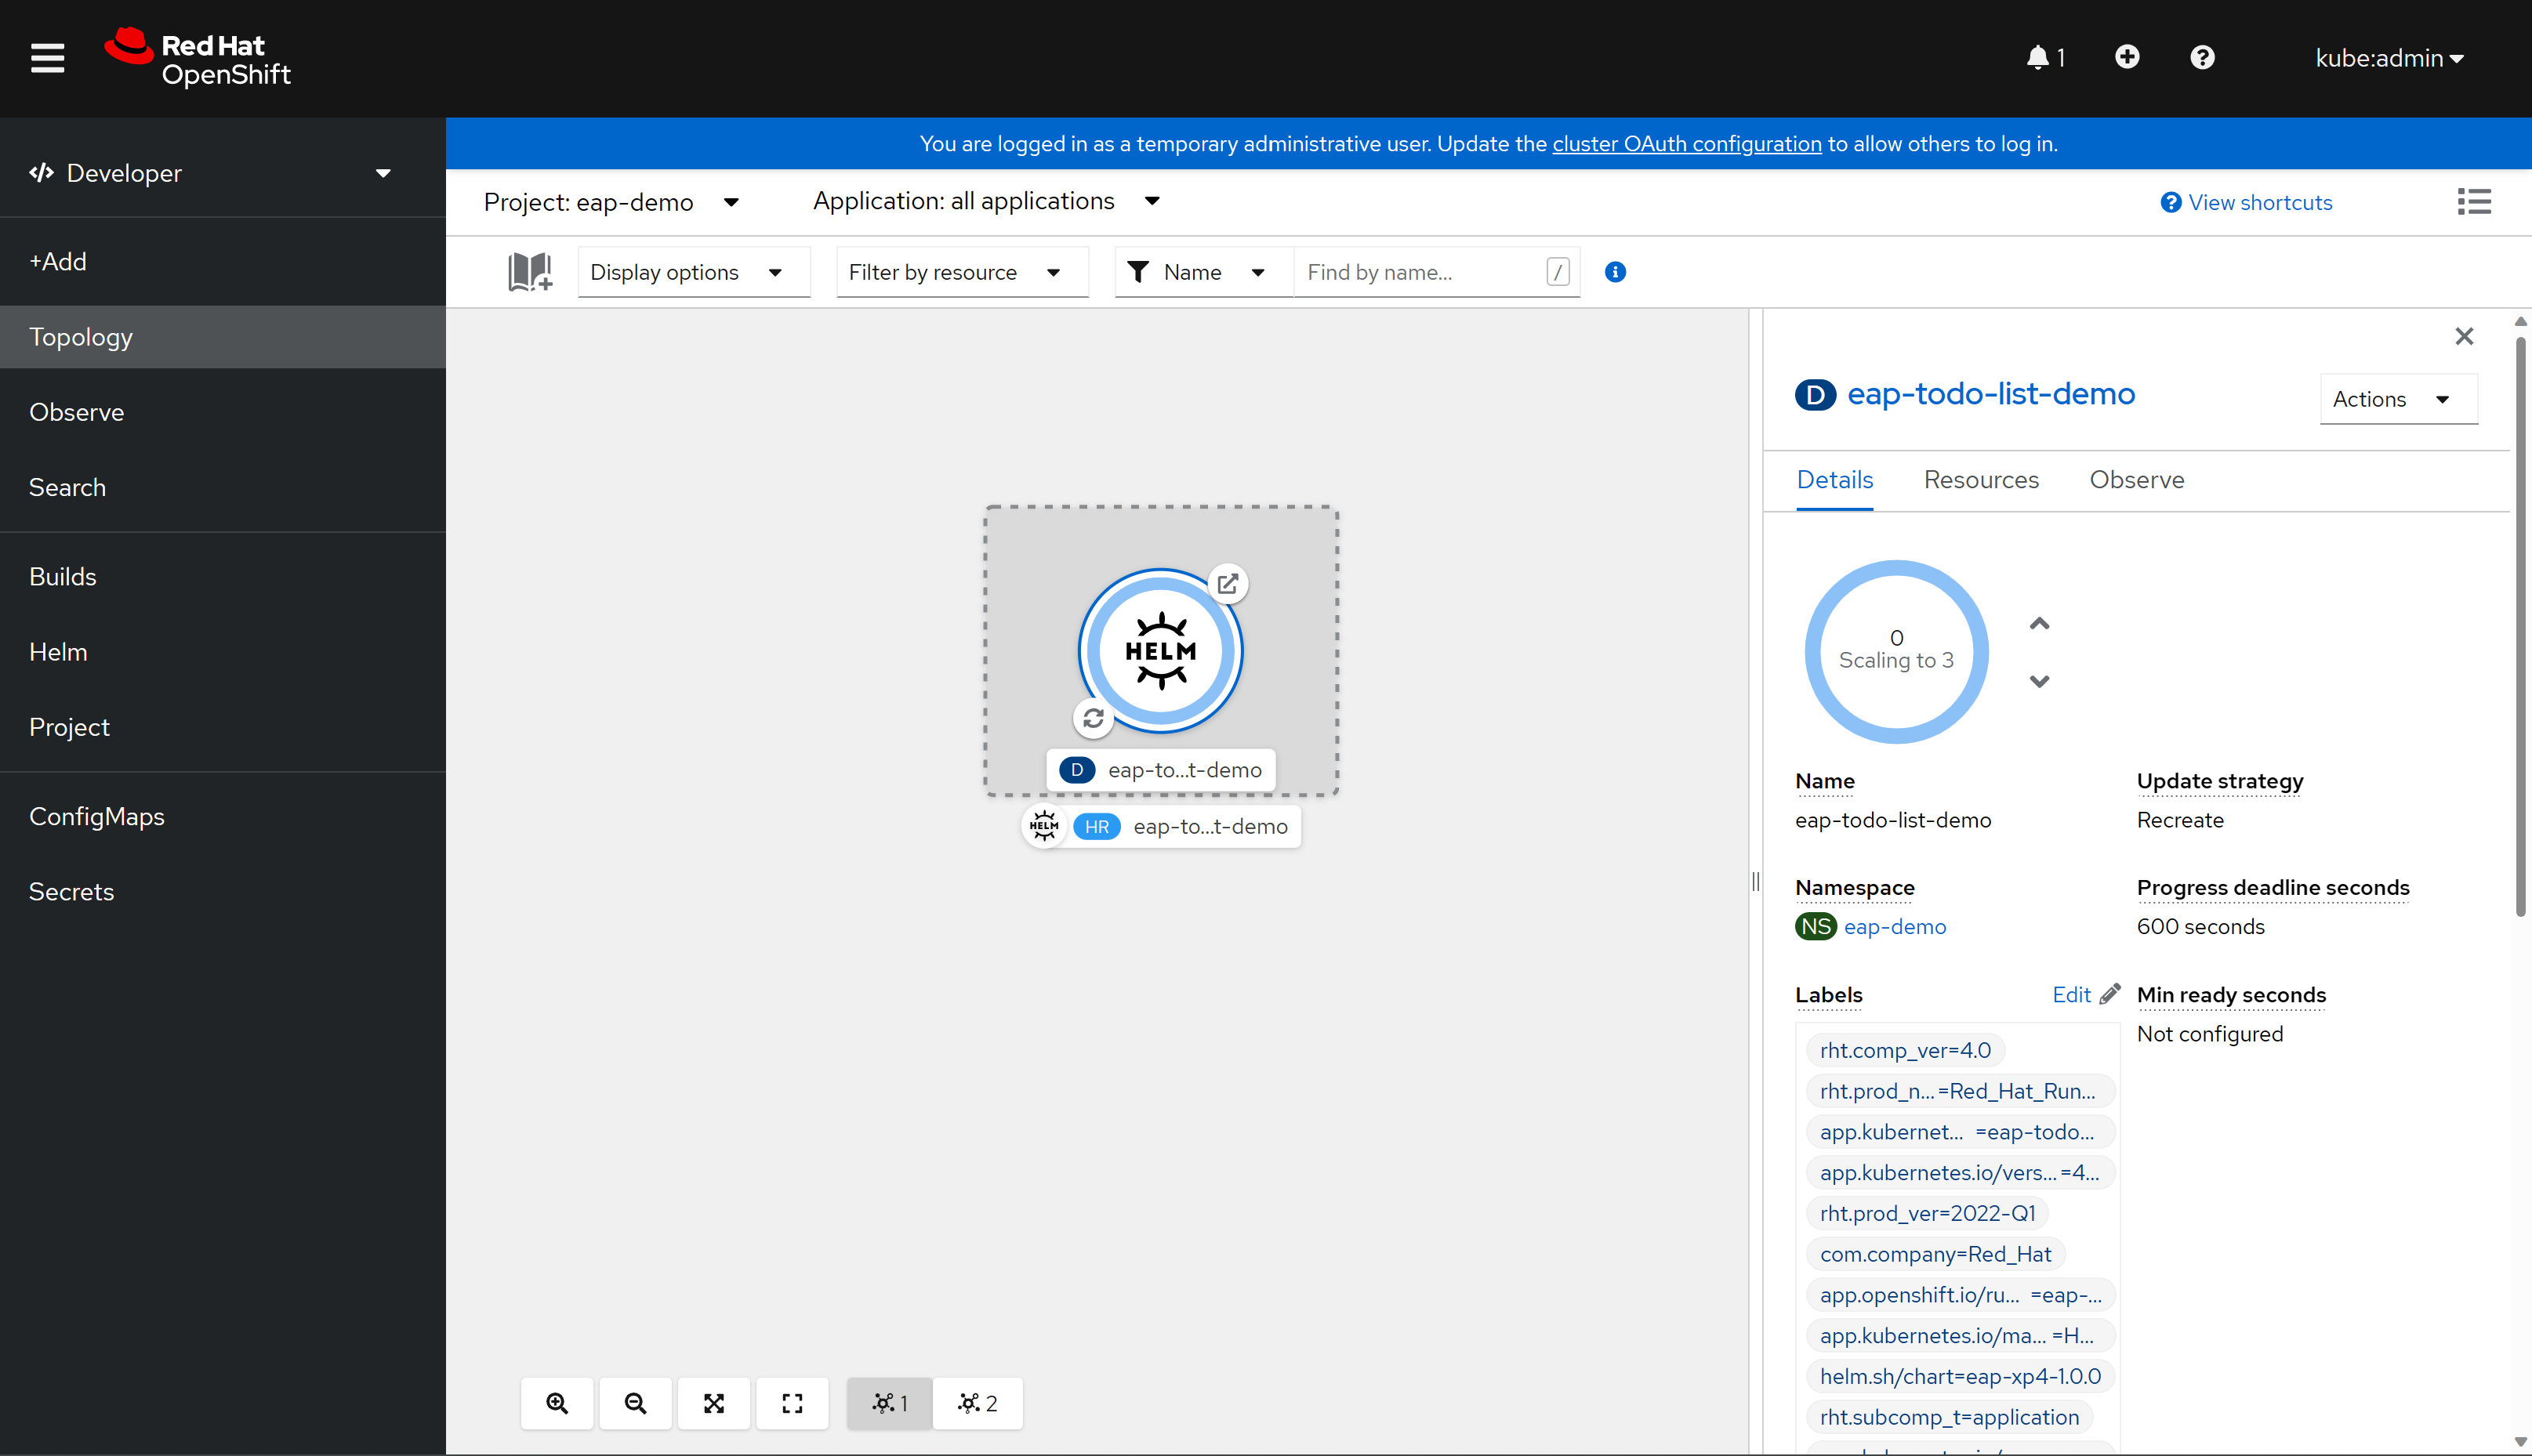
Task: Switch to the Resources tab
Action: (1981, 478)
